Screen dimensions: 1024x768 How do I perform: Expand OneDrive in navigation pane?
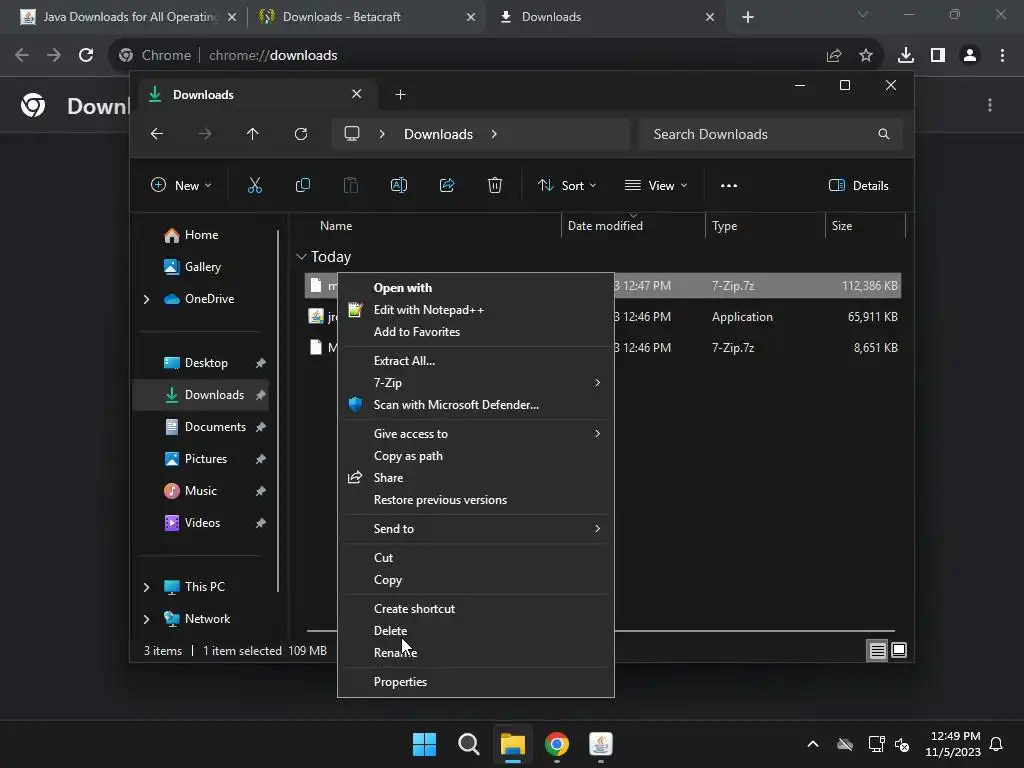click(x=146, y=299)
